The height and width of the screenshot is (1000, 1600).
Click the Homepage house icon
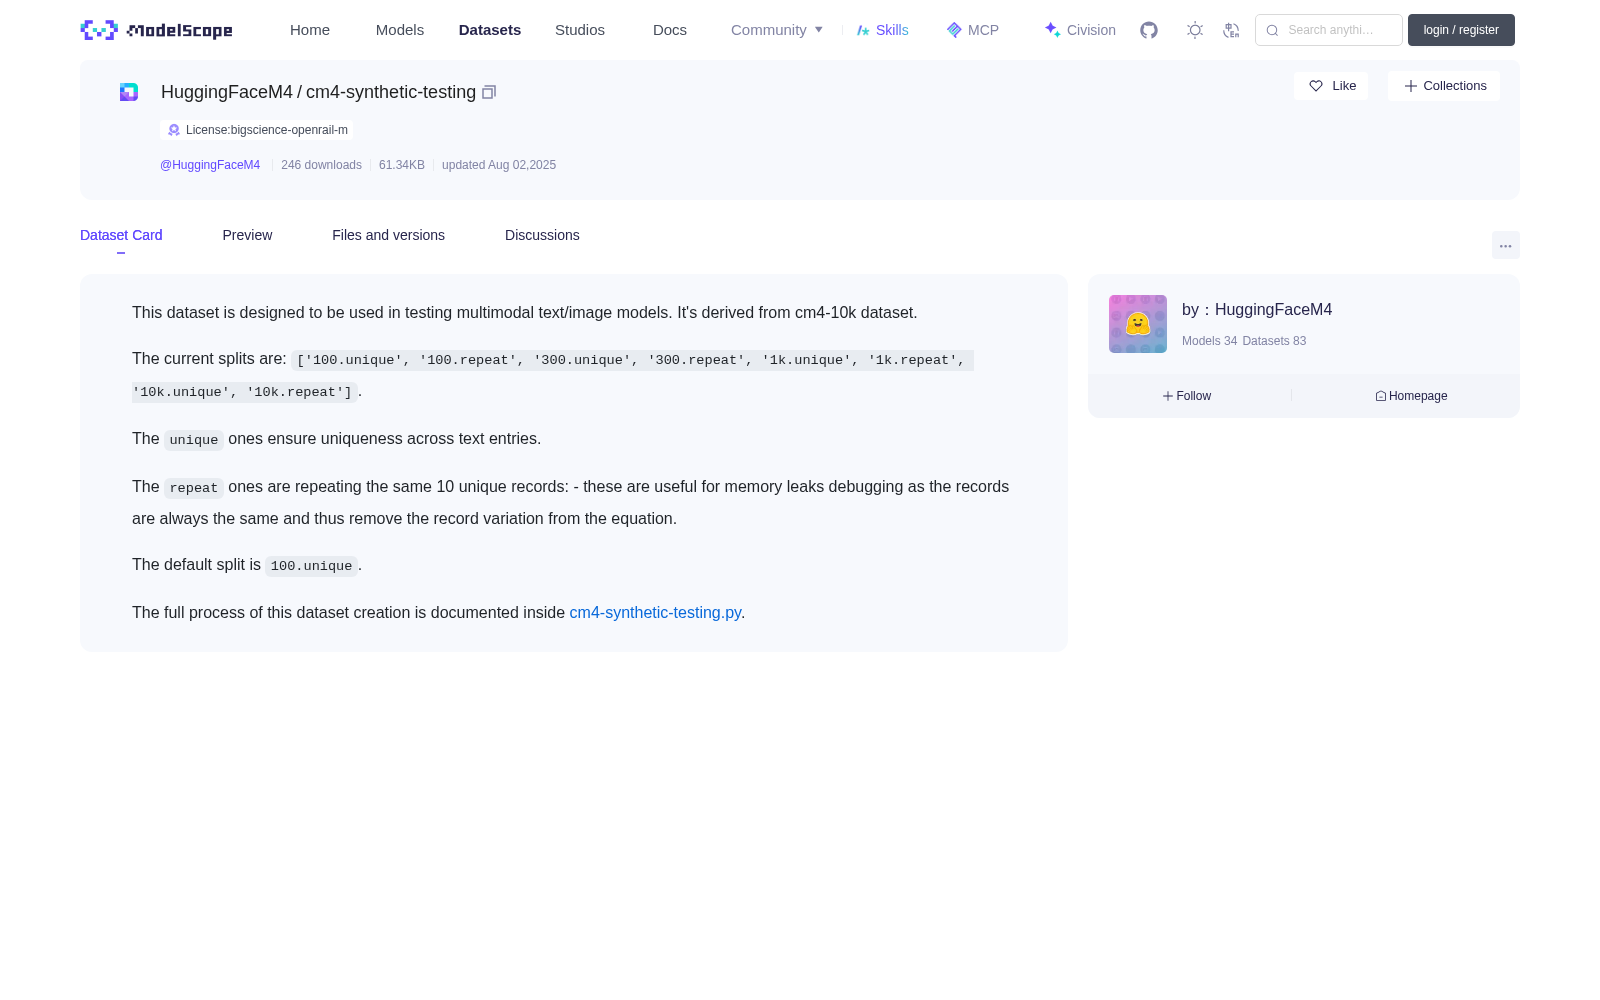(1380, 396)
